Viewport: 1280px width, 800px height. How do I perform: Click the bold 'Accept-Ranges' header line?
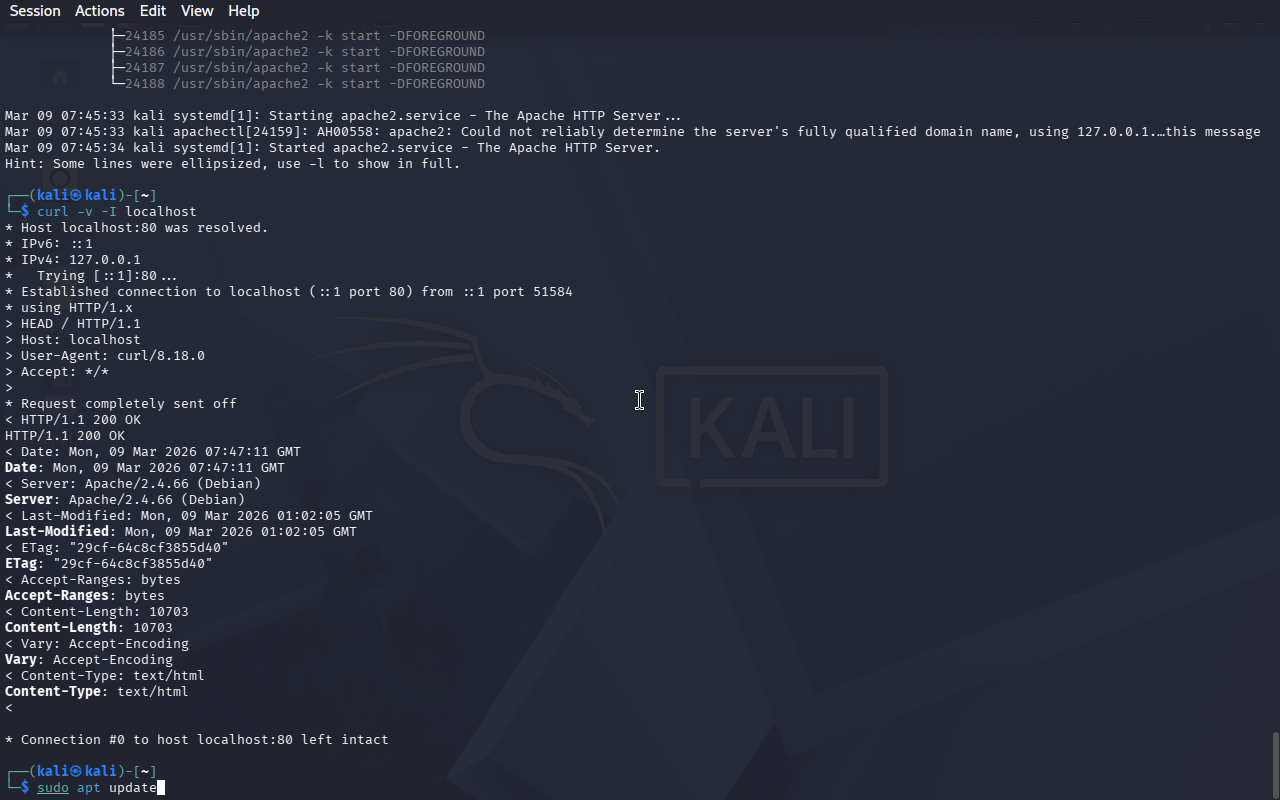pyautogui.click(x=85, y=596)
